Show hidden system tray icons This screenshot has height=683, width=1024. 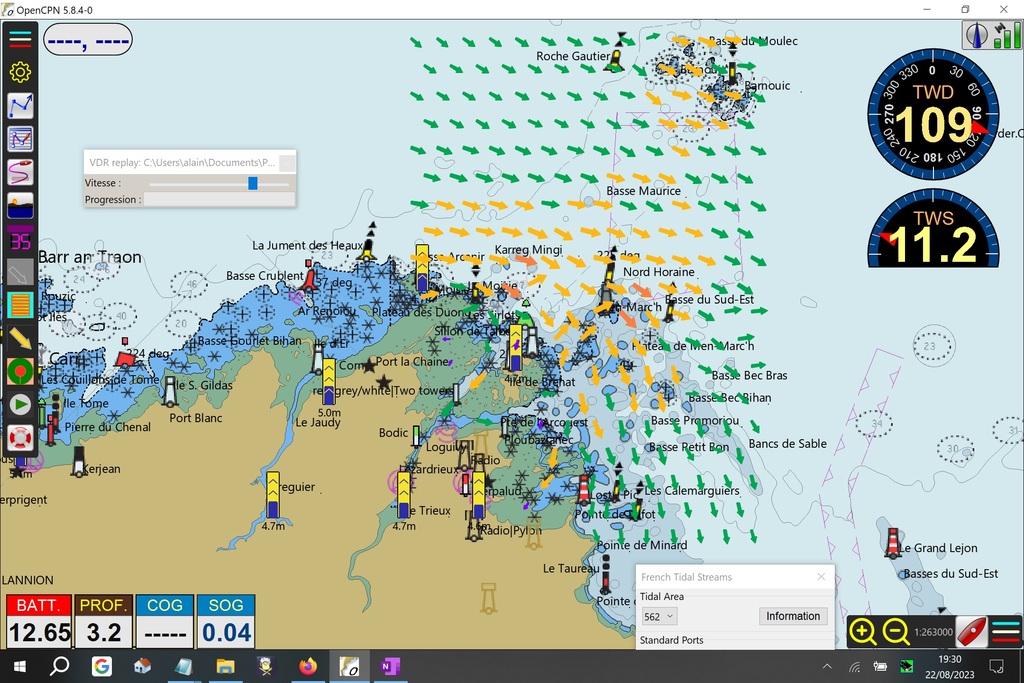coord(827,667)
